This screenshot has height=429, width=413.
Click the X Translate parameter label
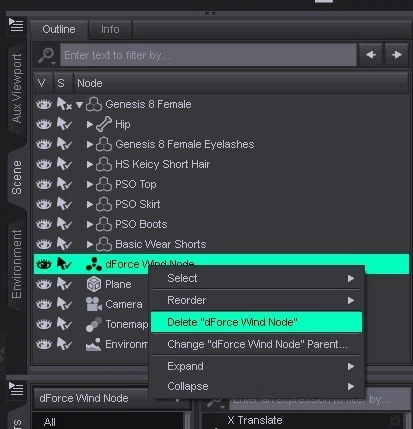[255, 420]
